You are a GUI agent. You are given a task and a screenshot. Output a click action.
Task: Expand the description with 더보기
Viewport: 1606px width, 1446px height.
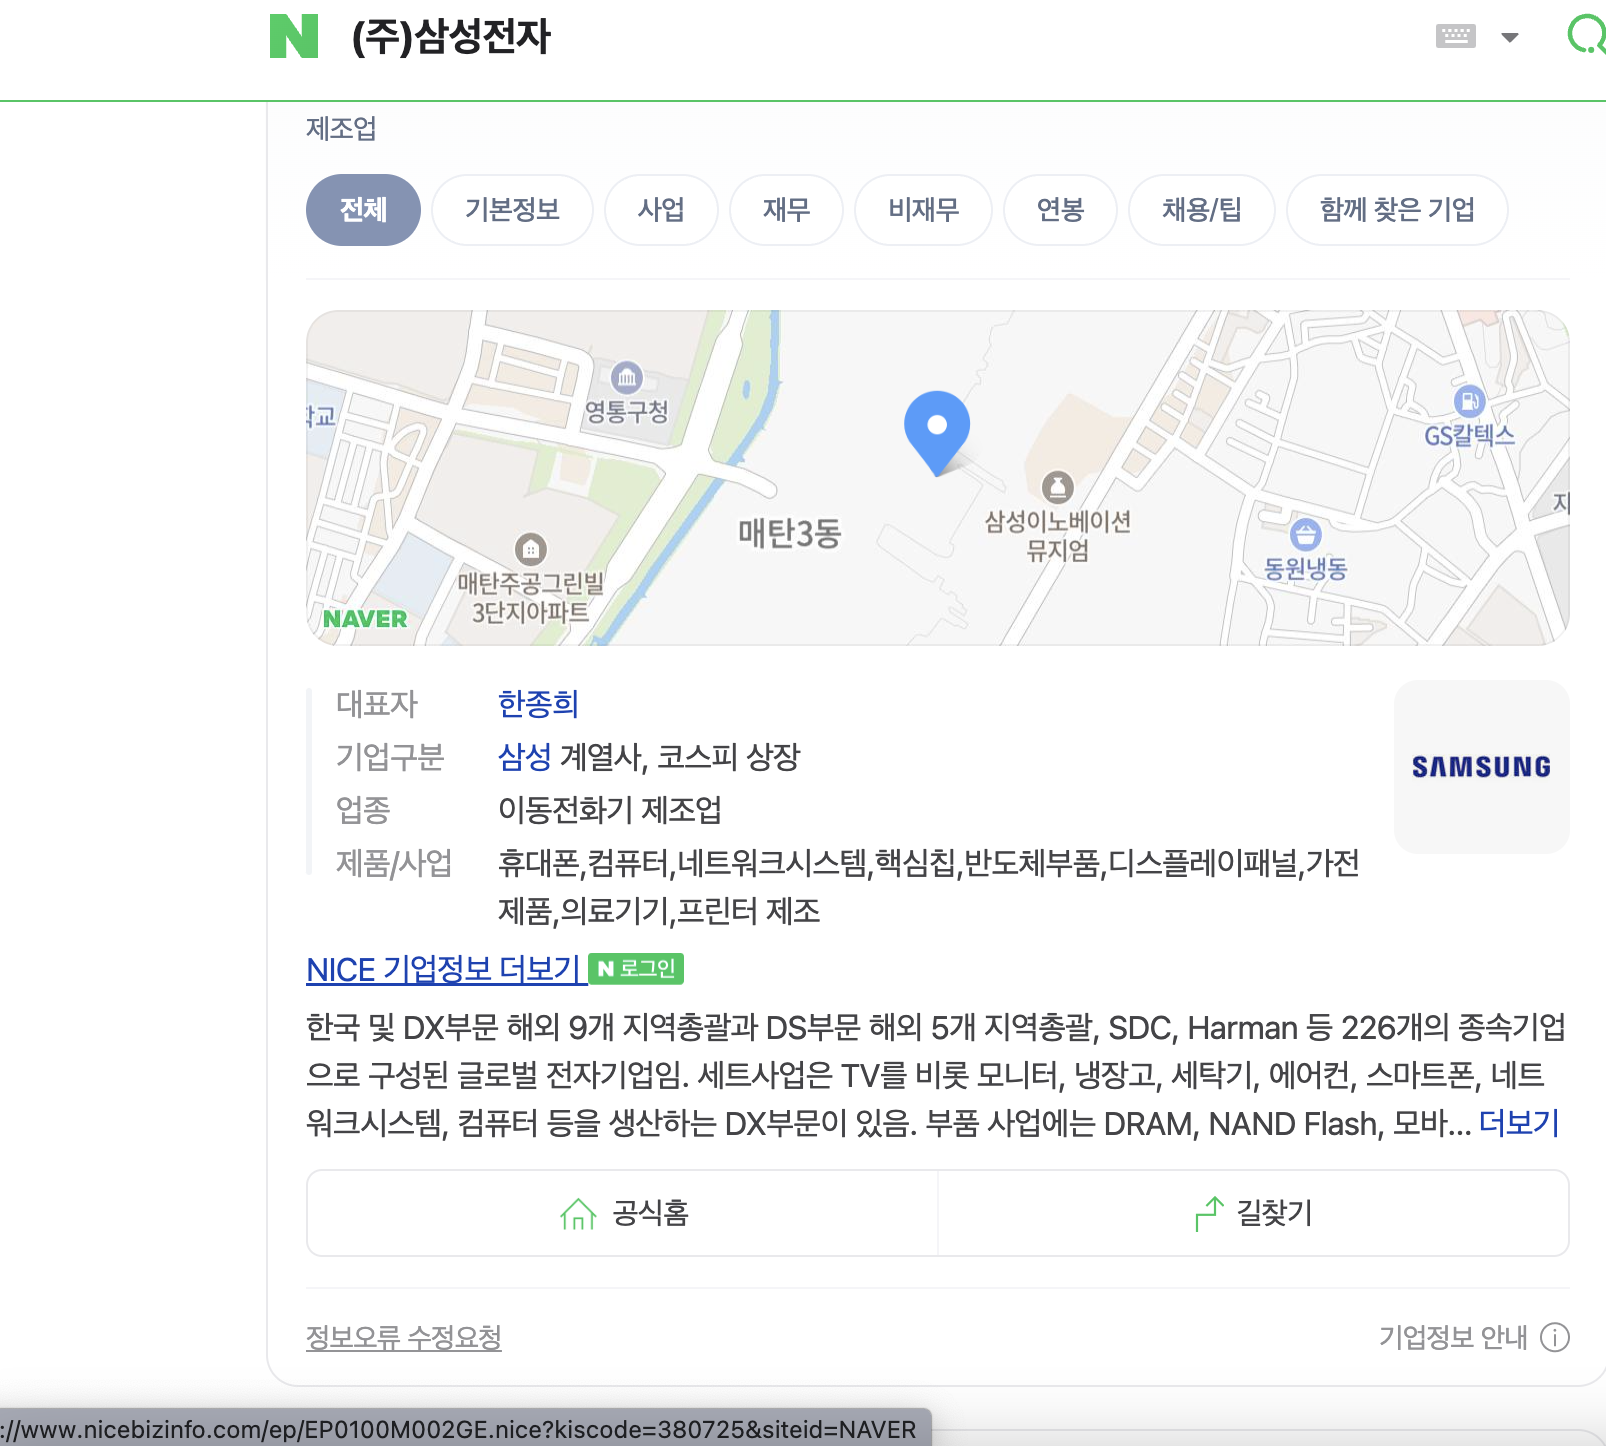[1519, 1123]
